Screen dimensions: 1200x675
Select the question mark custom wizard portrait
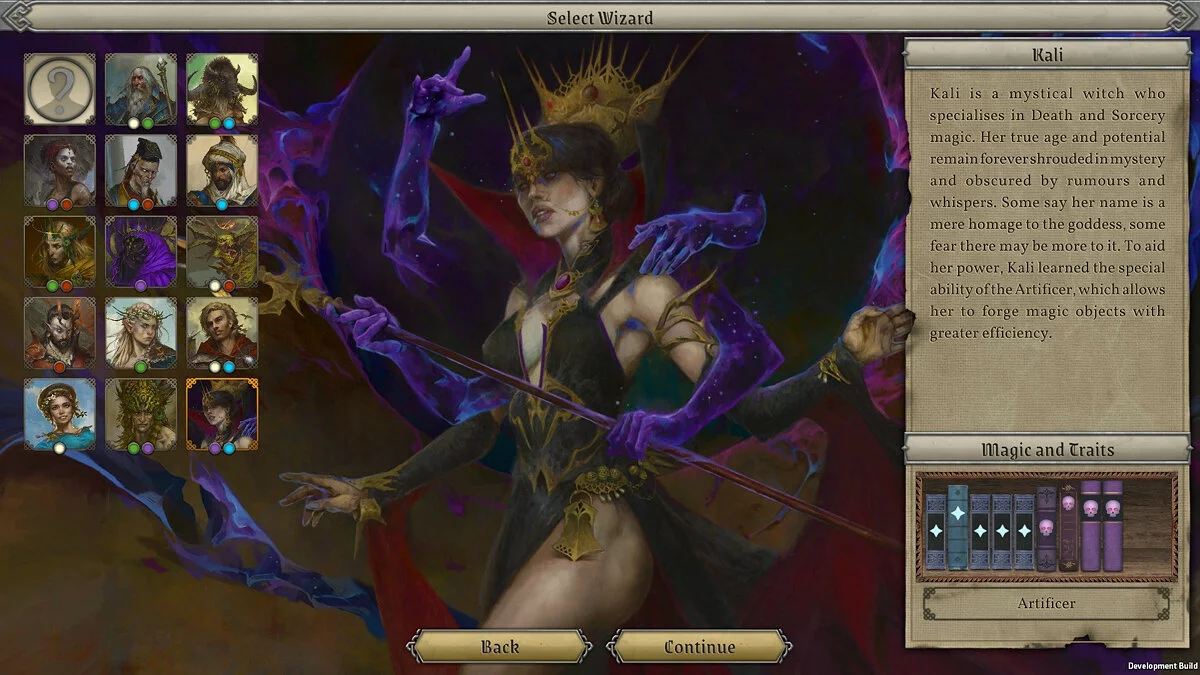point(60,89)
